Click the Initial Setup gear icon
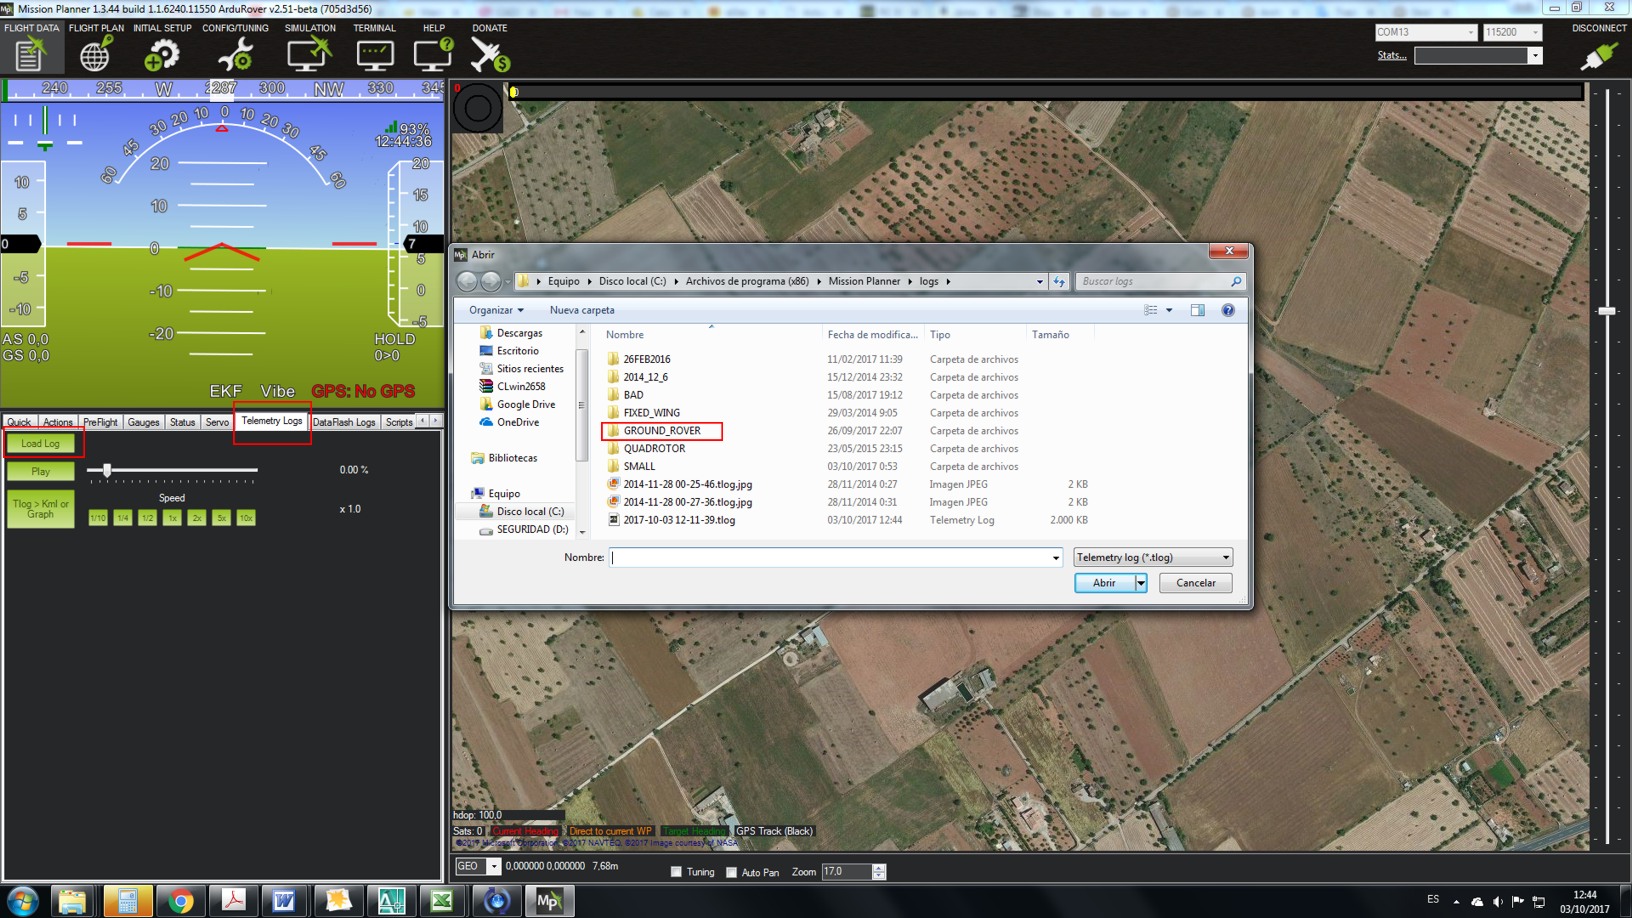 pos(162,55)
